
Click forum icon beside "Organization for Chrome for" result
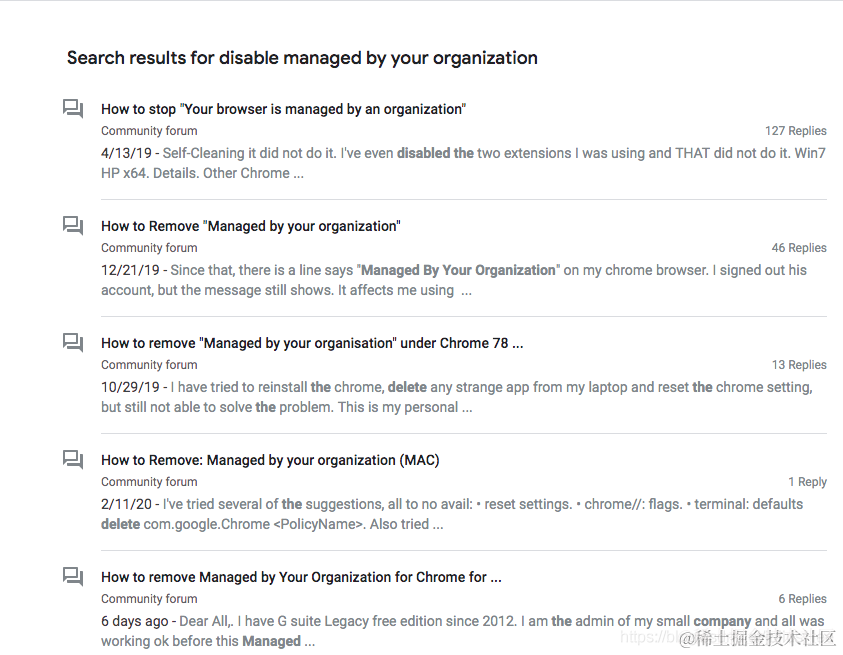coord(73,577)
